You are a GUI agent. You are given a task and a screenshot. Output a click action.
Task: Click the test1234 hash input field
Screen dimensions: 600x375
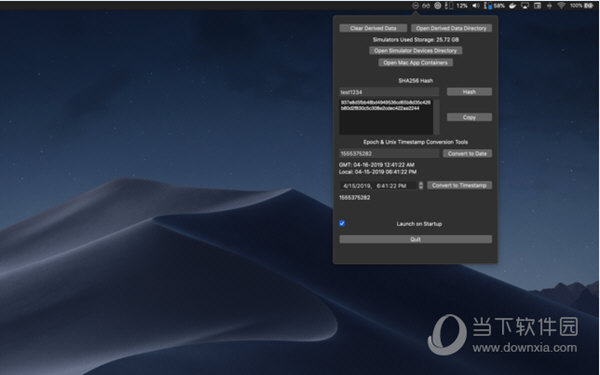click(389, 92)
